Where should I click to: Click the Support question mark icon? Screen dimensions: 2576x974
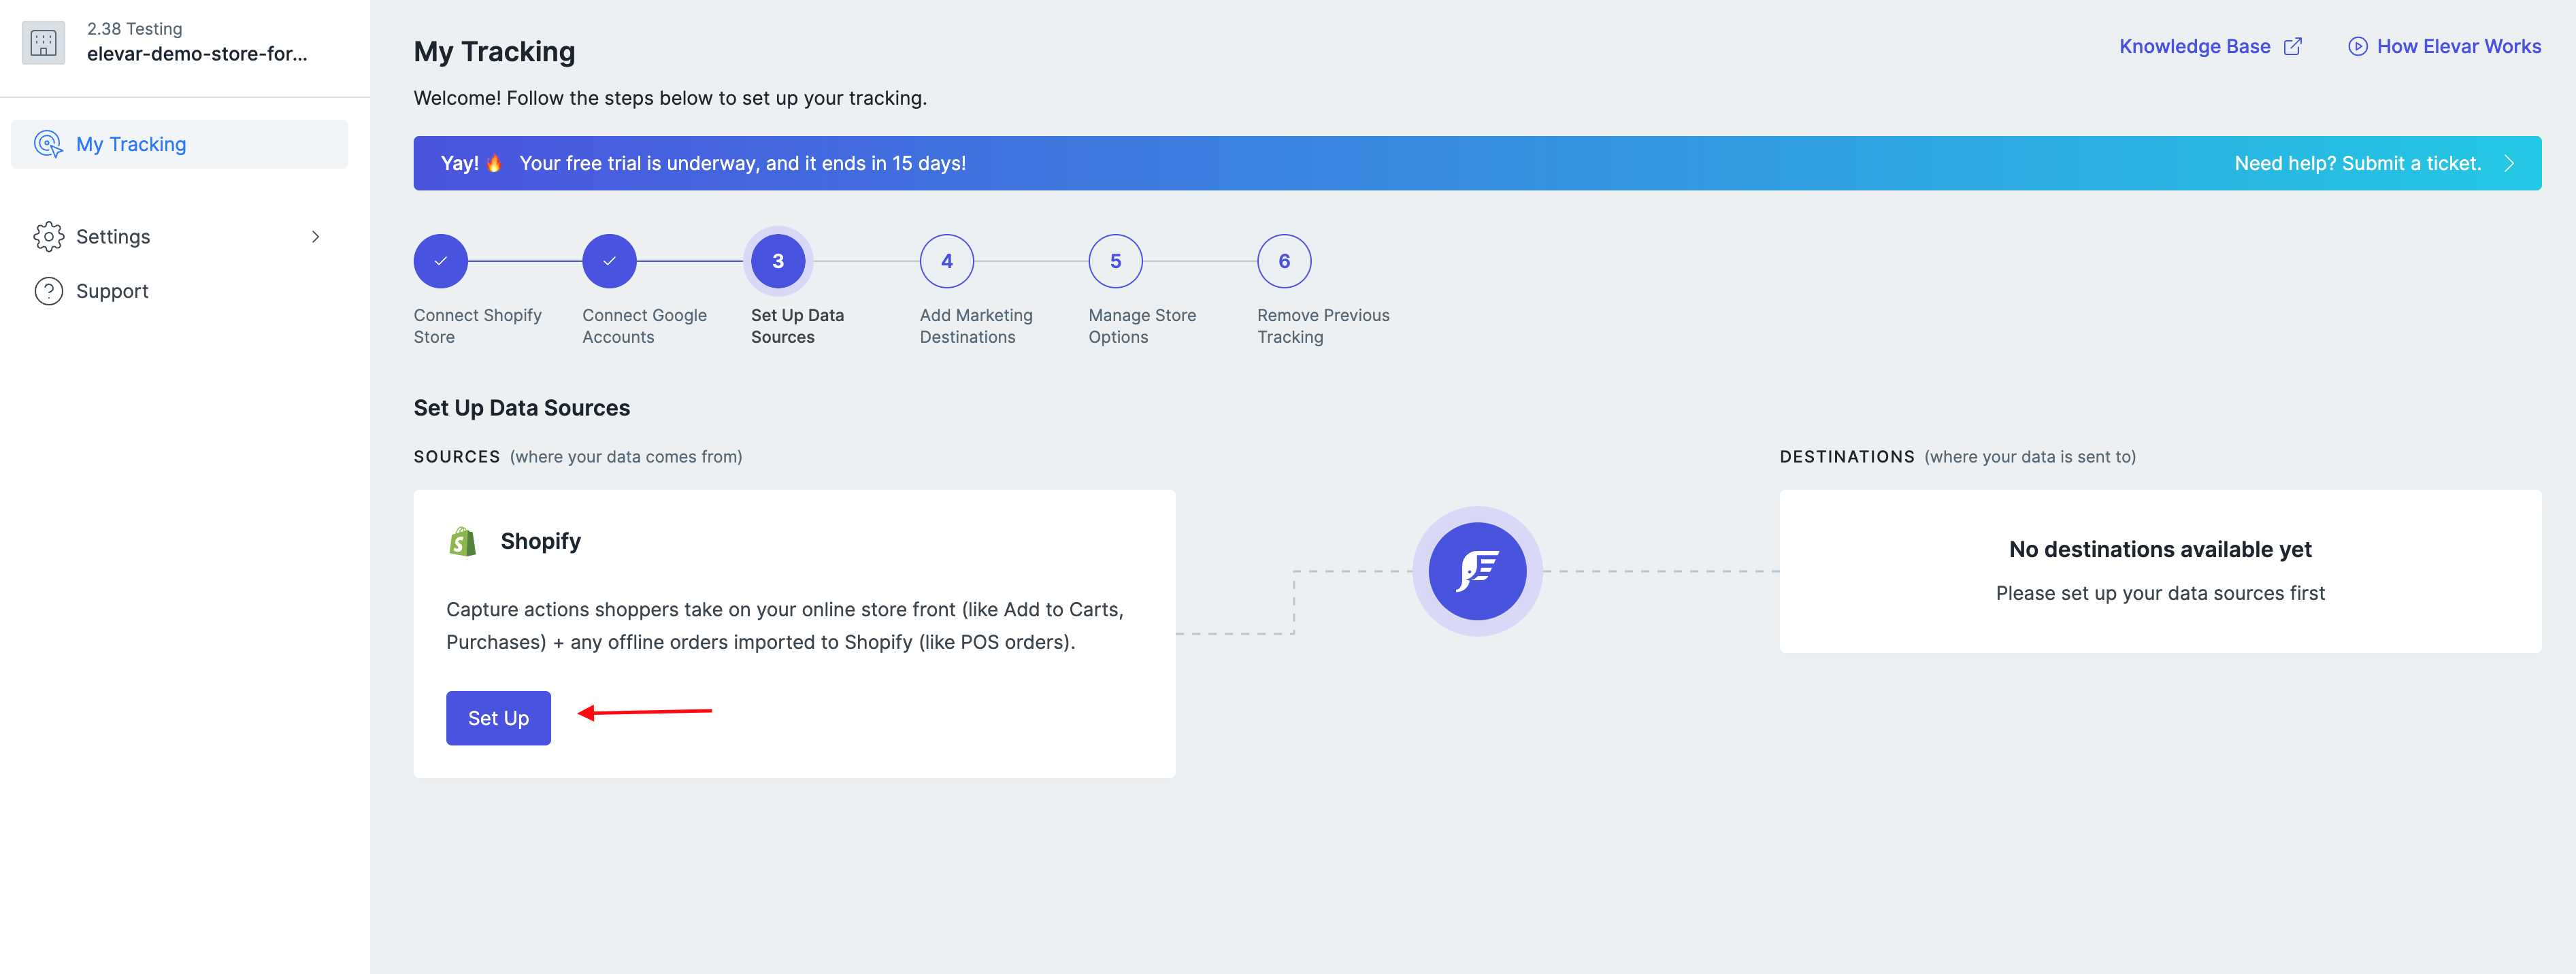(x=48, y=291)
